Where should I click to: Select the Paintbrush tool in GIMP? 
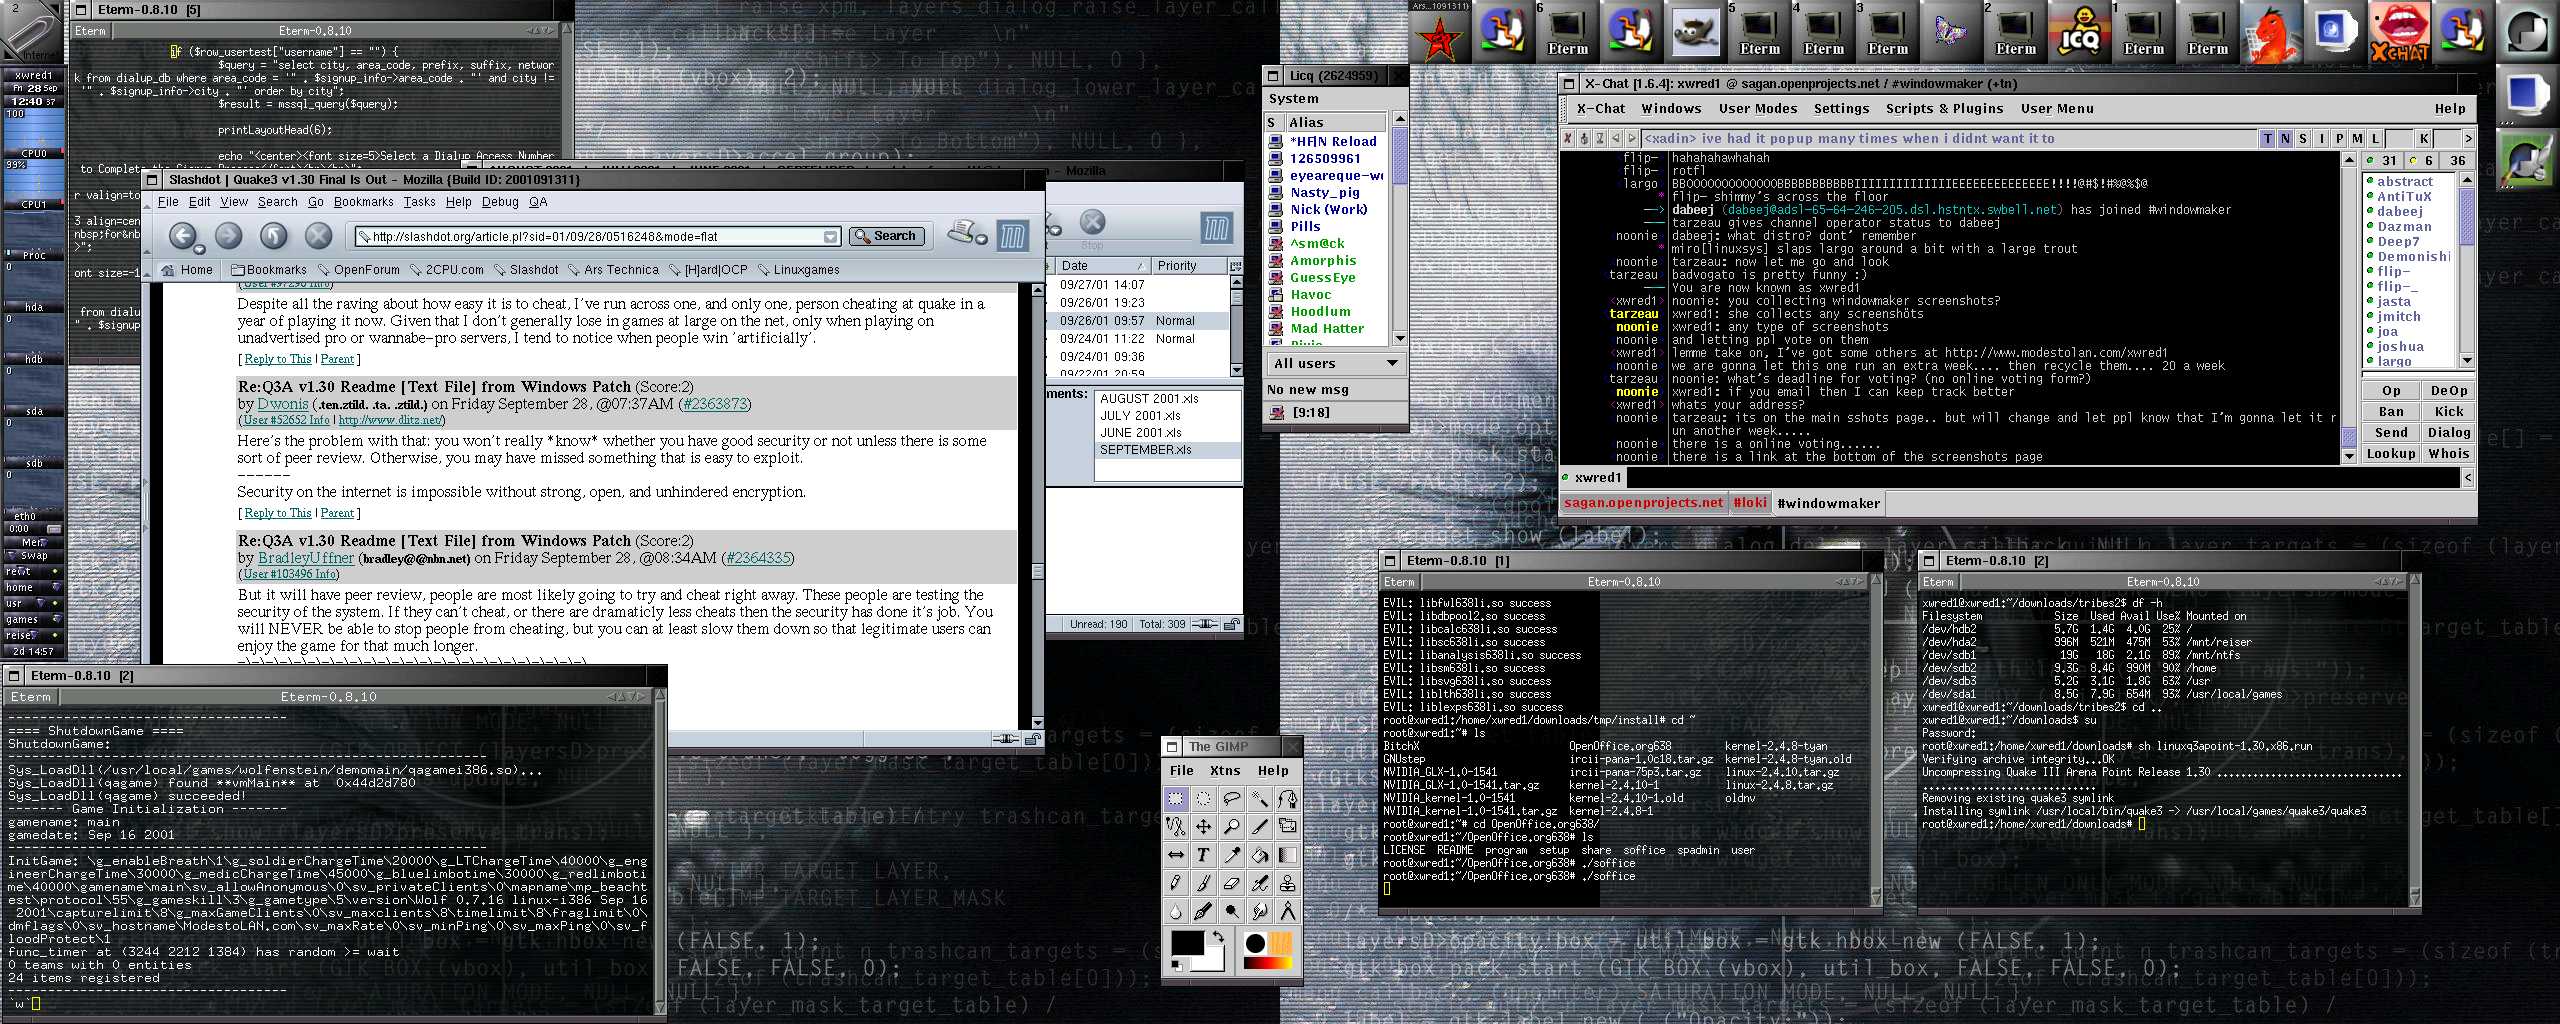coord(1204,883)
